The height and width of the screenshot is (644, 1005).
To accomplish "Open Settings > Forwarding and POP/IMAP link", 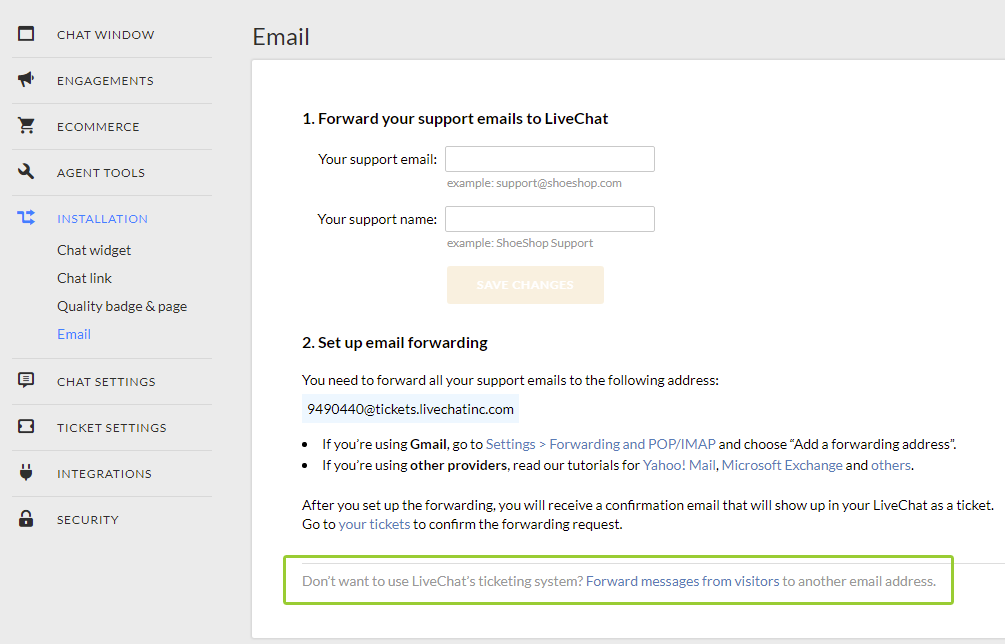I will click(x=600, y=444).
